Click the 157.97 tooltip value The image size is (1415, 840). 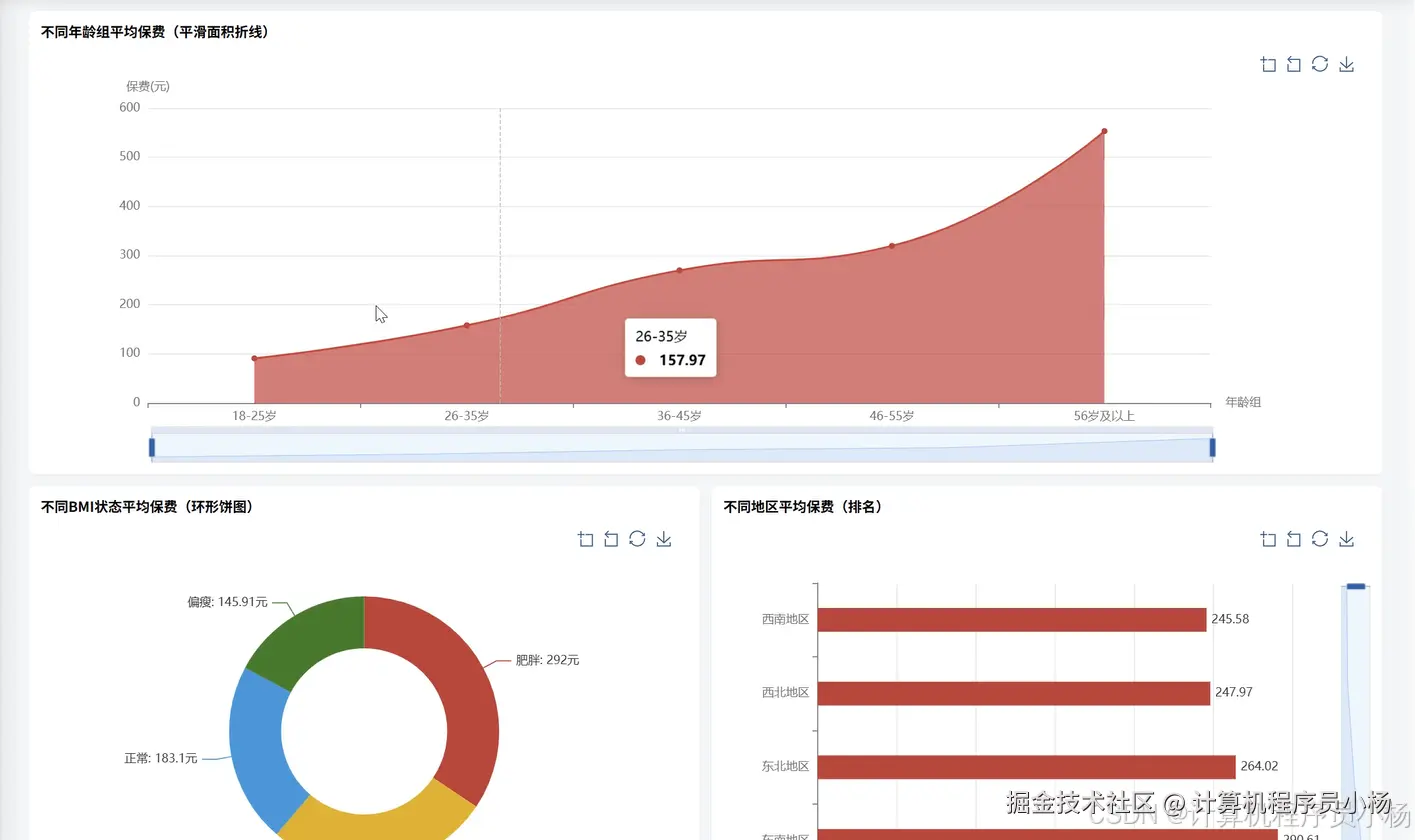click(682, 360)
